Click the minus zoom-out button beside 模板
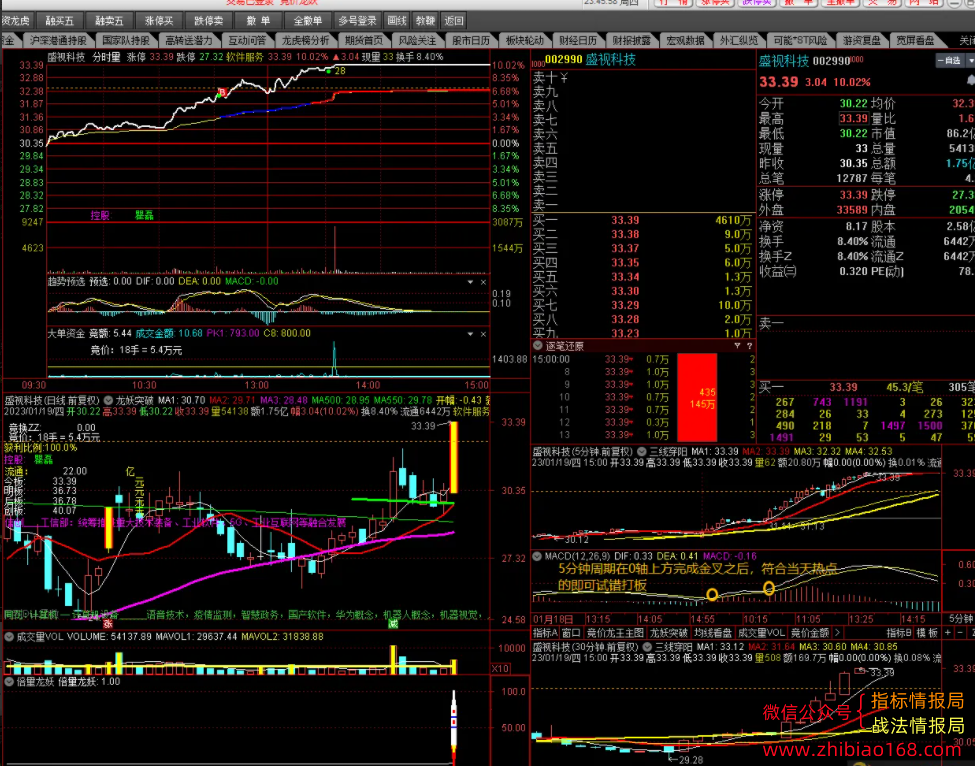 pos(961,633)
